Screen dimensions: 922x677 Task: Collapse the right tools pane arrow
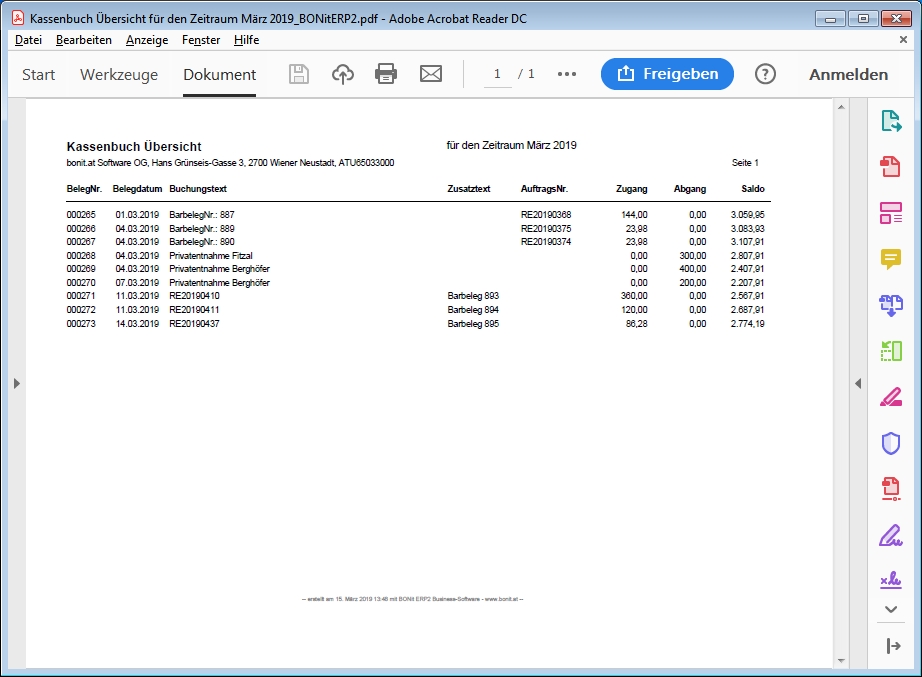click(857, 384)
